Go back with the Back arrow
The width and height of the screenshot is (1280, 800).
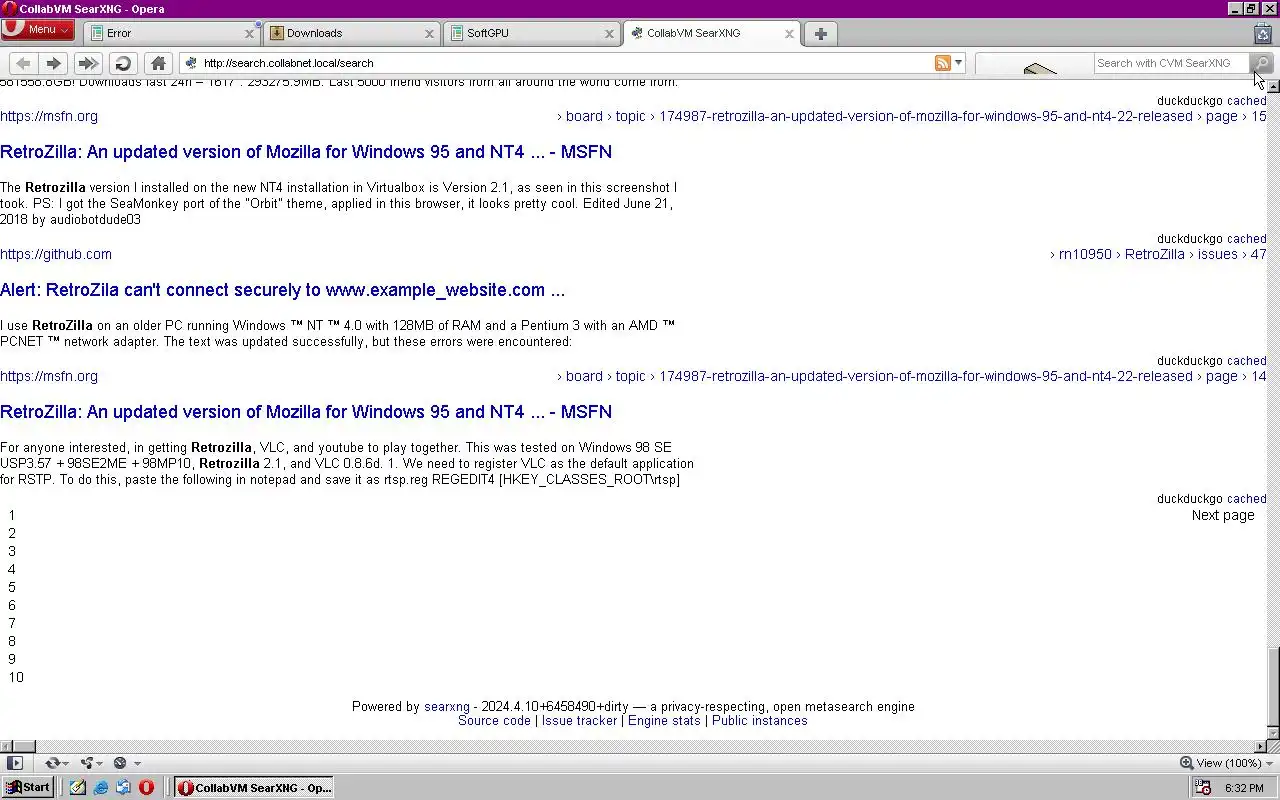(x=23, y=63)
